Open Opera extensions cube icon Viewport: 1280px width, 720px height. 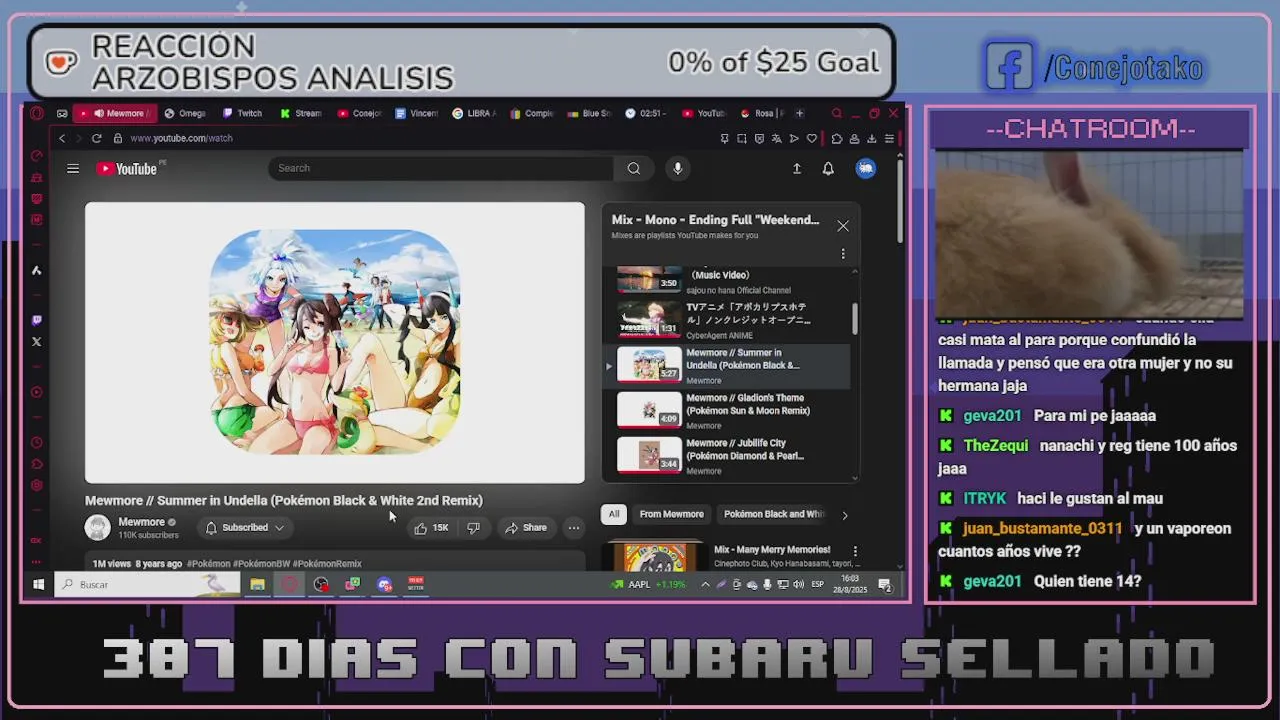(837, 138)
